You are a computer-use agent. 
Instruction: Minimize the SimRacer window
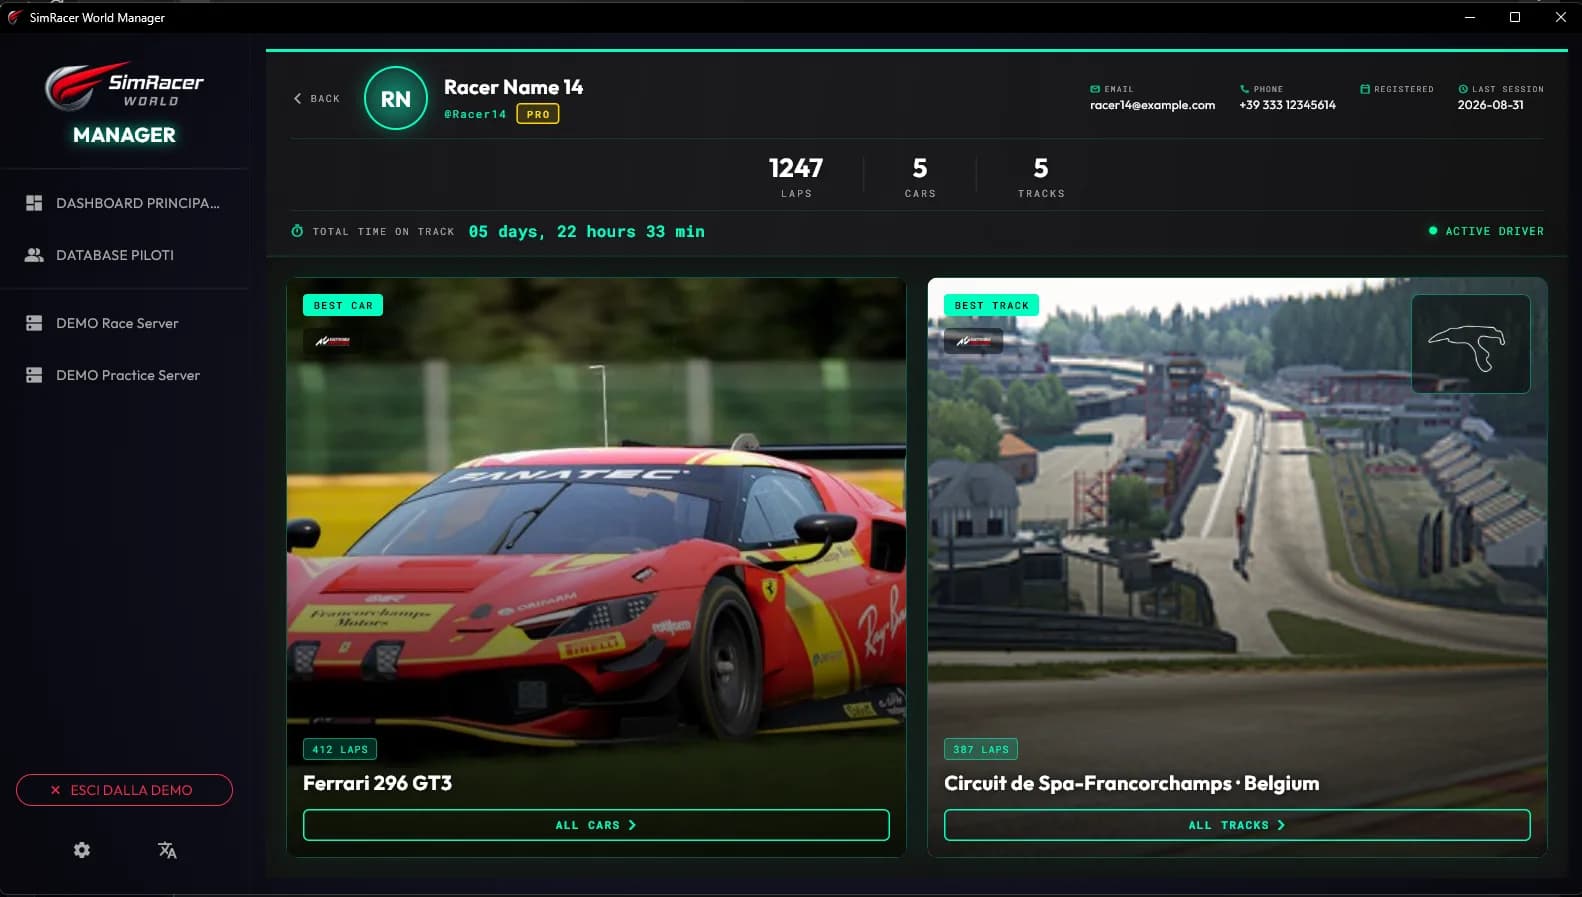1469,17
